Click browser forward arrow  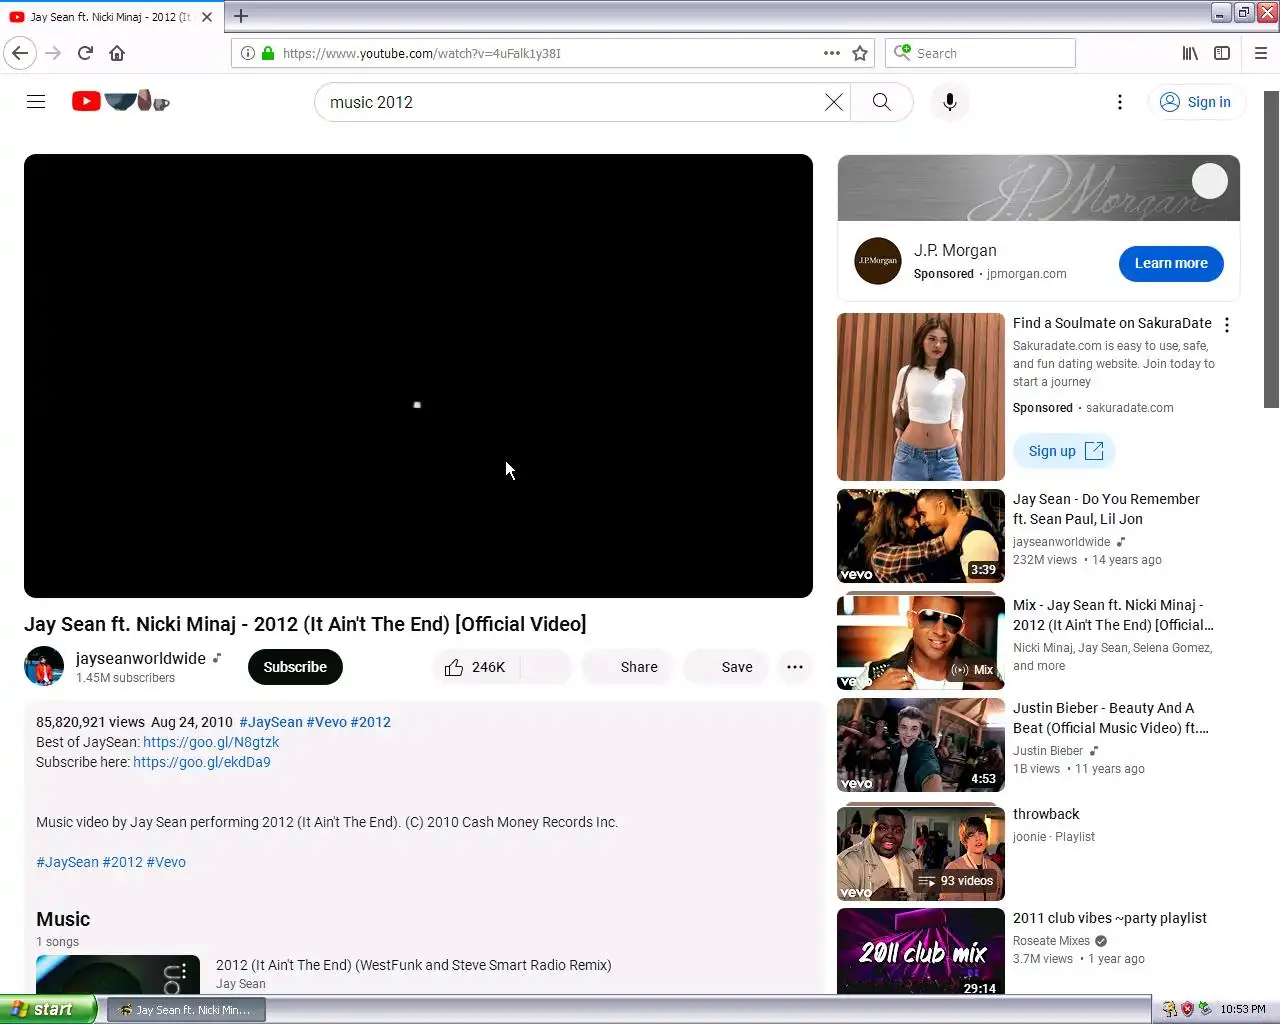(53, 53)
